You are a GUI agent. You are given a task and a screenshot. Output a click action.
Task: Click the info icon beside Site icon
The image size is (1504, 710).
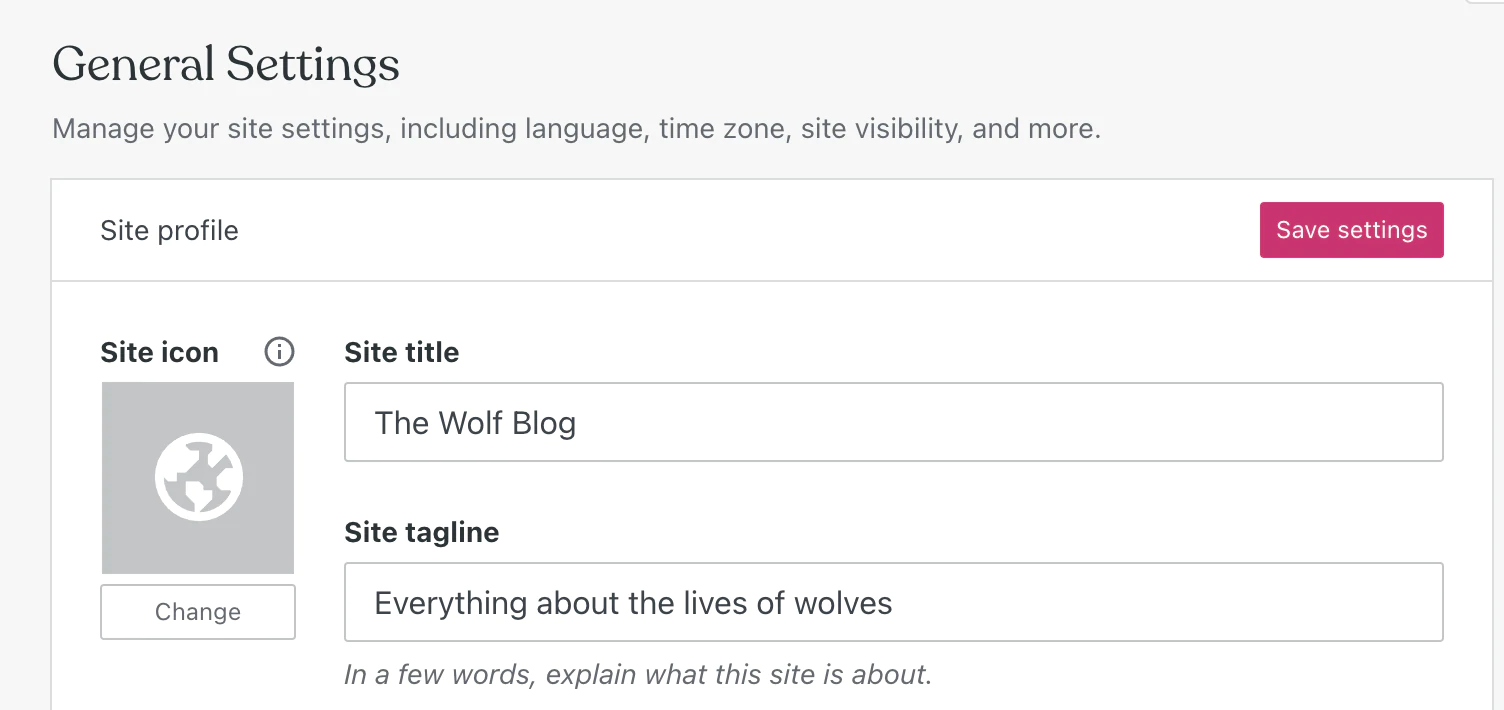(280, 352)
